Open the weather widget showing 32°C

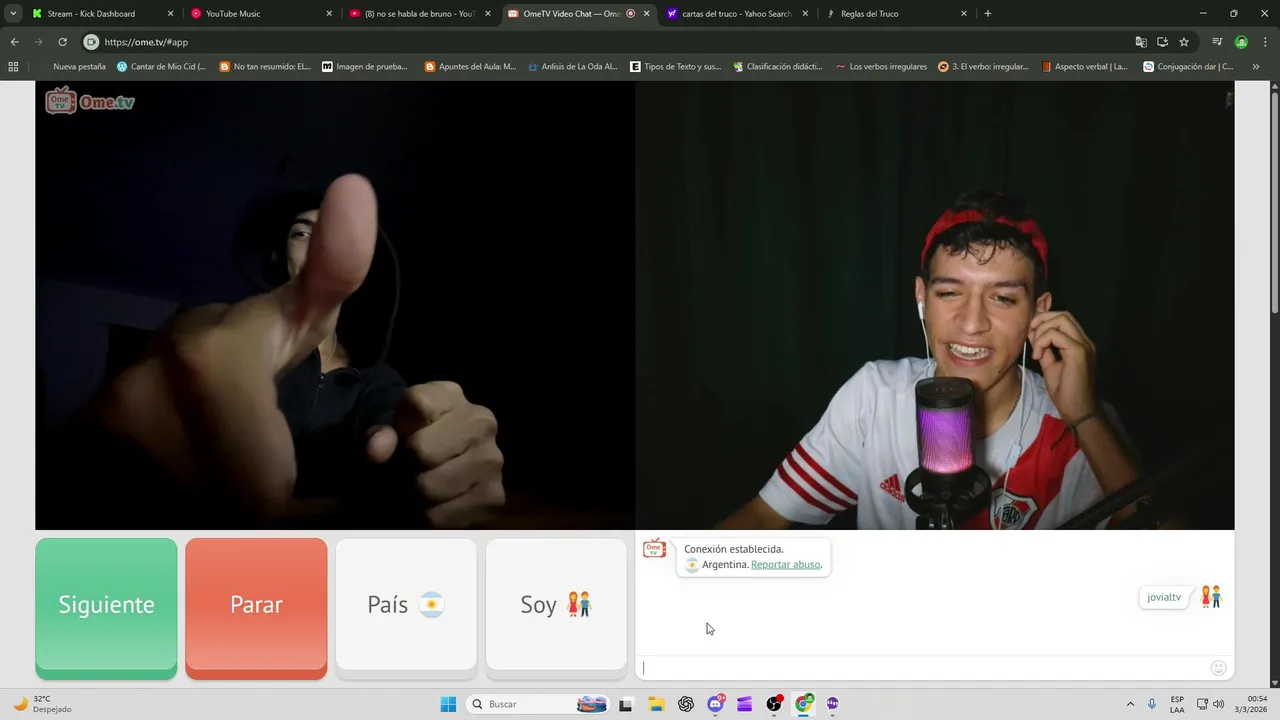point(42,704)
